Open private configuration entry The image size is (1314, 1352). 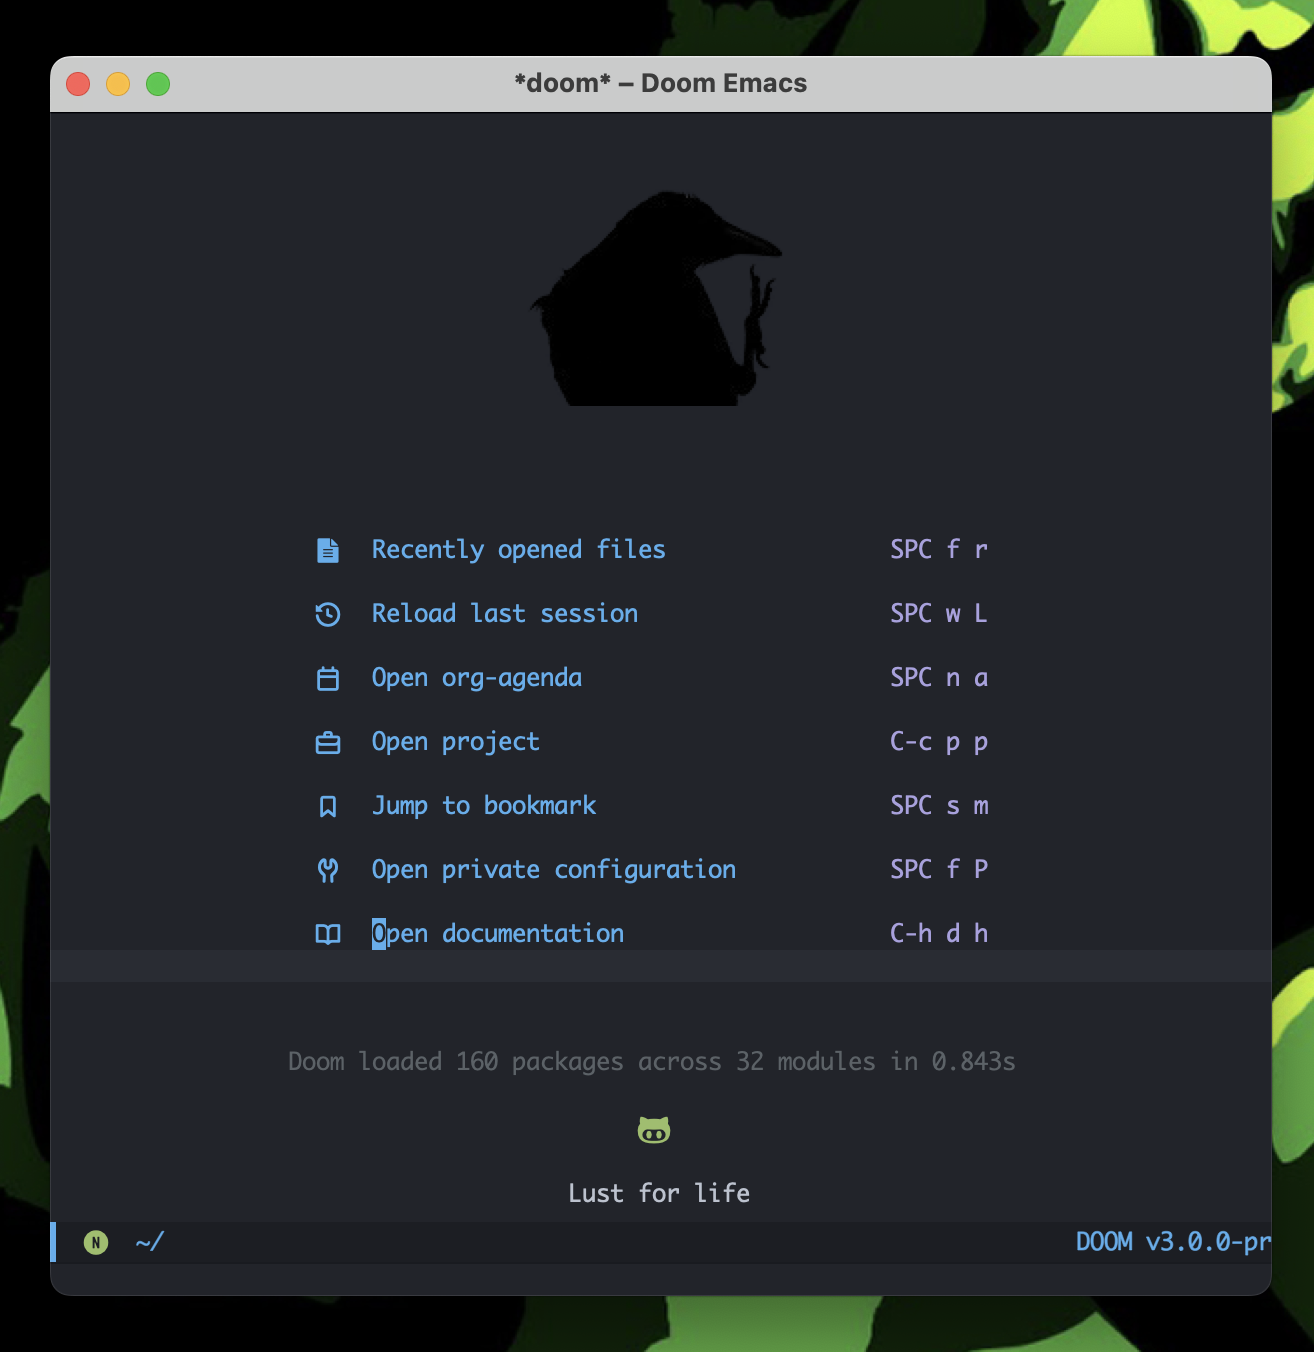[554, 870]
